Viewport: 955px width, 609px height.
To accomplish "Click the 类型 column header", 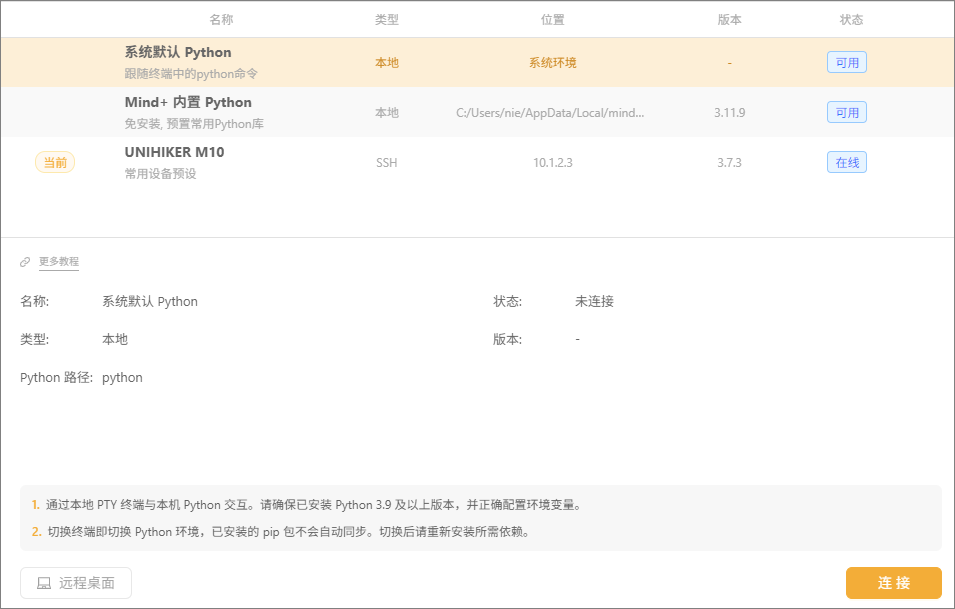I will (x=387, y=19).
